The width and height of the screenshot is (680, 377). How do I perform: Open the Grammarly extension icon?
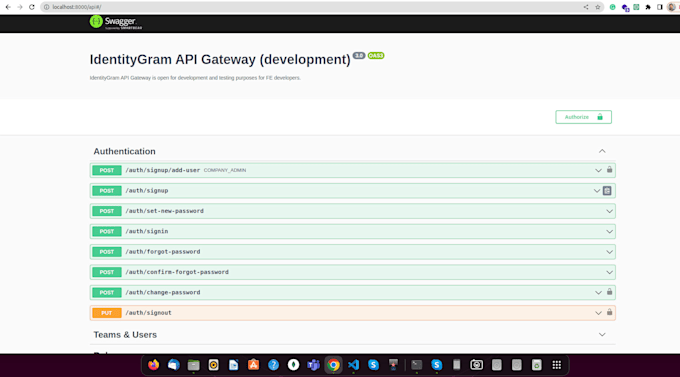click(612, 7)
